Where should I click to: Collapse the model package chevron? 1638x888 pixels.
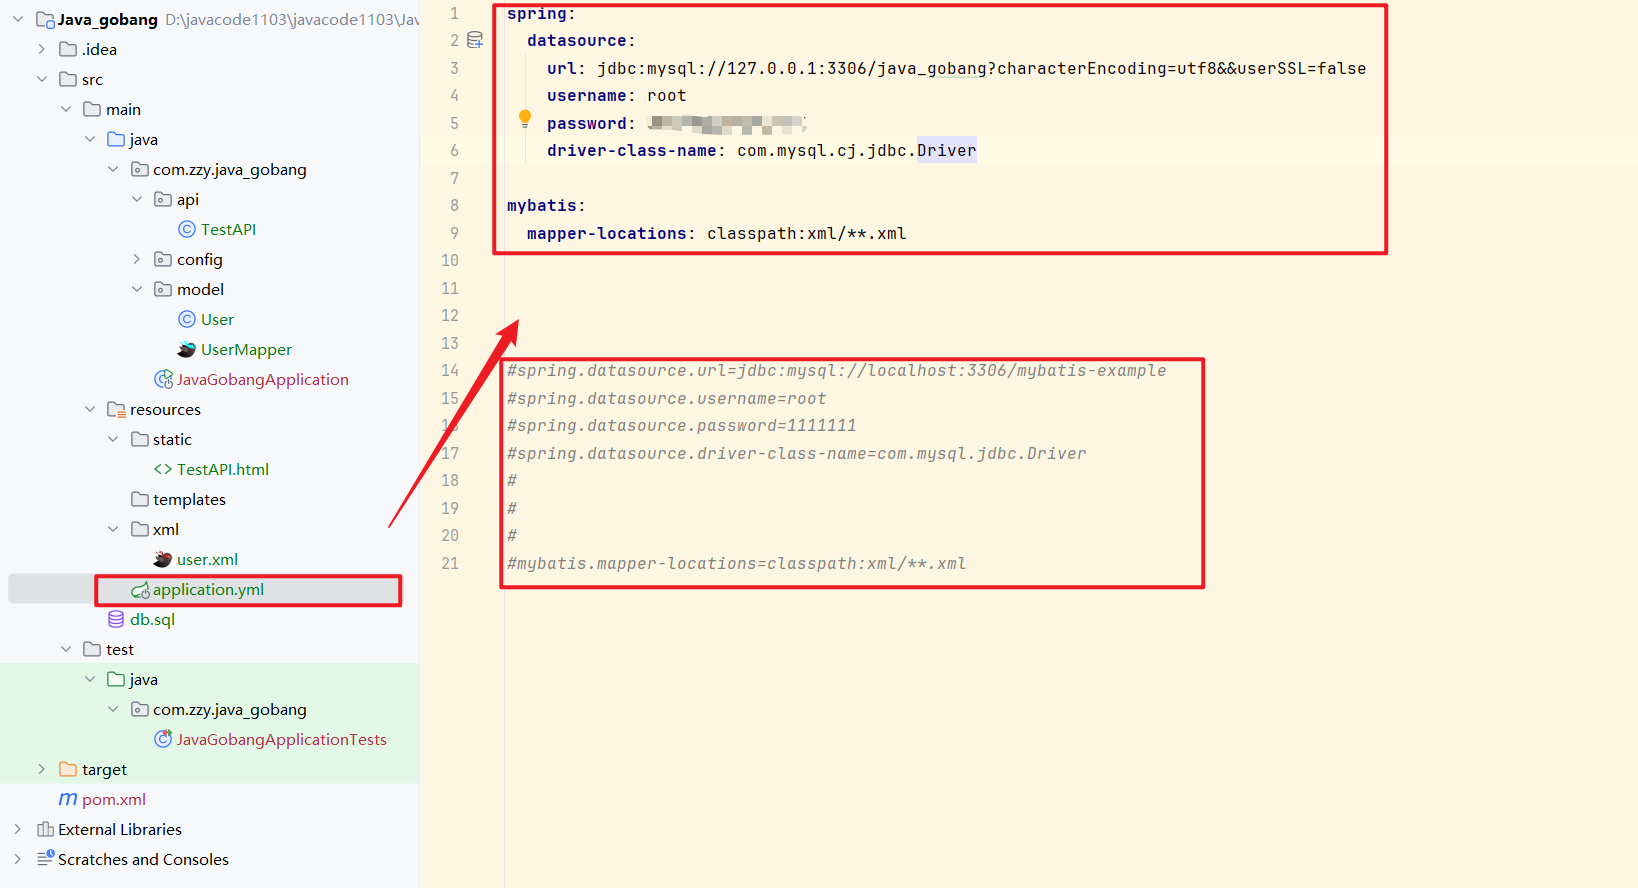[x=137, y=289]
